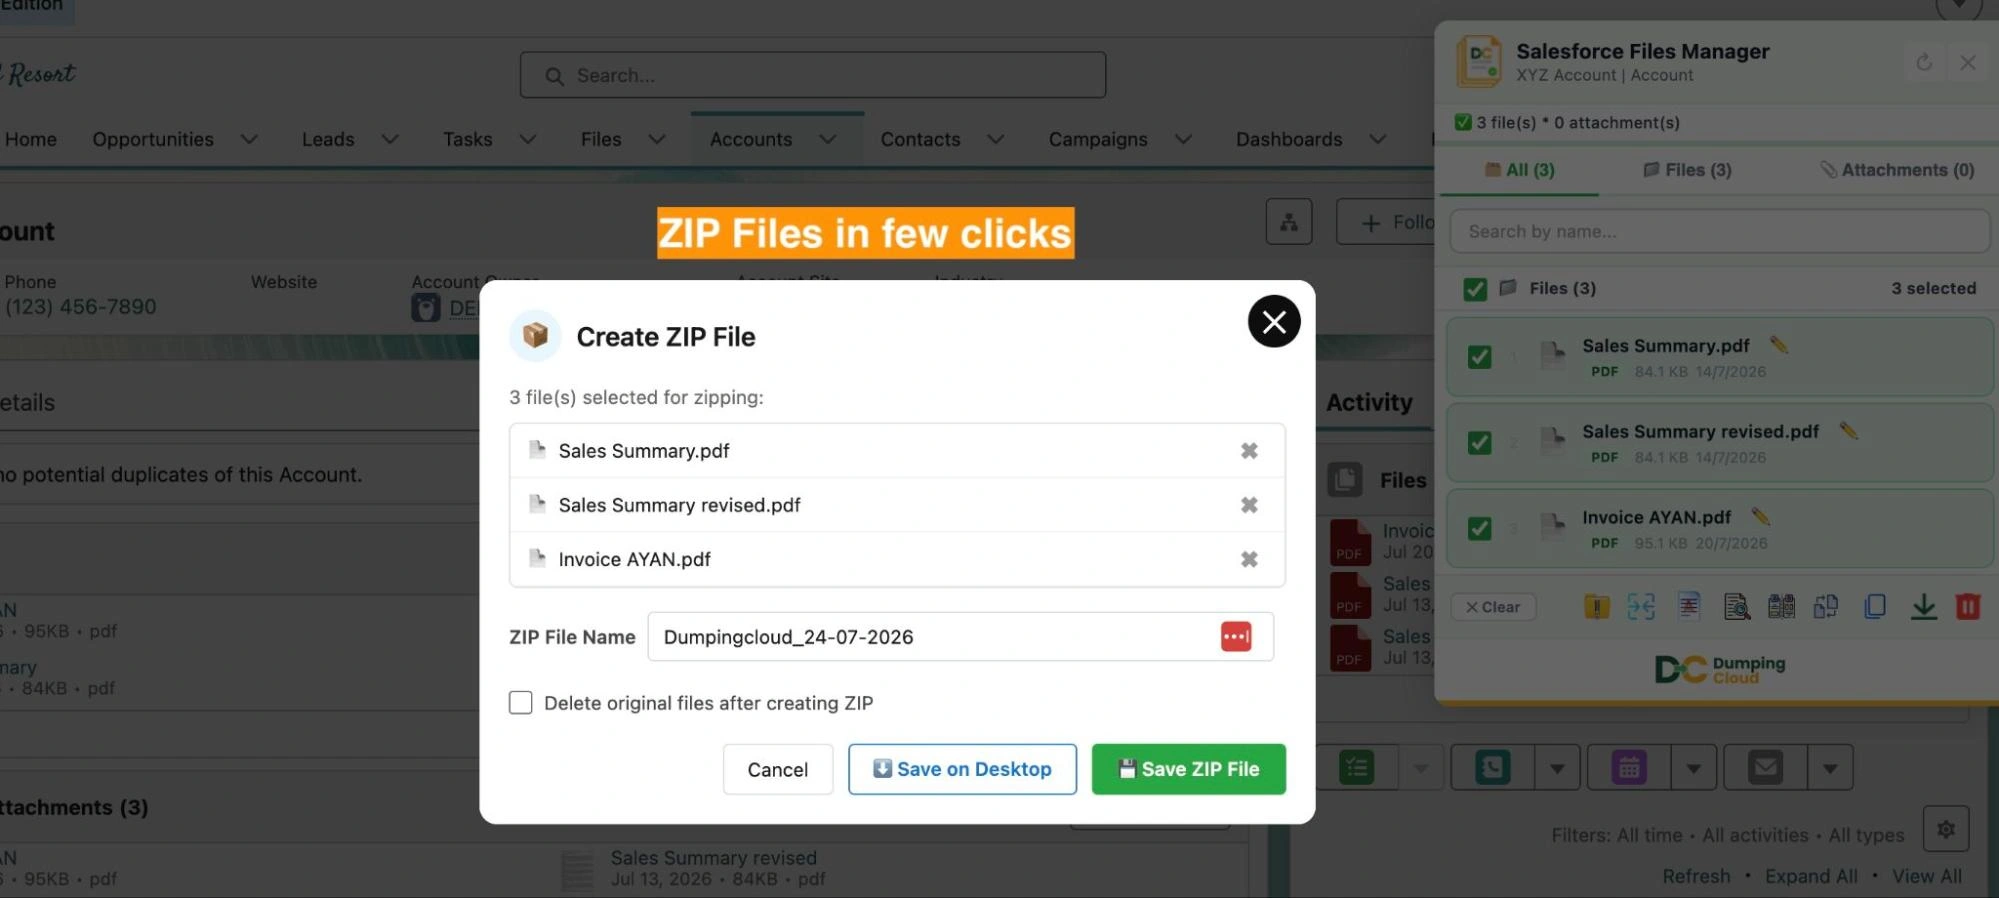This screenshot has width=1999, height=898.
Task: Click the green download icon in Files Manager
Action: pyautogui.click(x=1923, y=606)
